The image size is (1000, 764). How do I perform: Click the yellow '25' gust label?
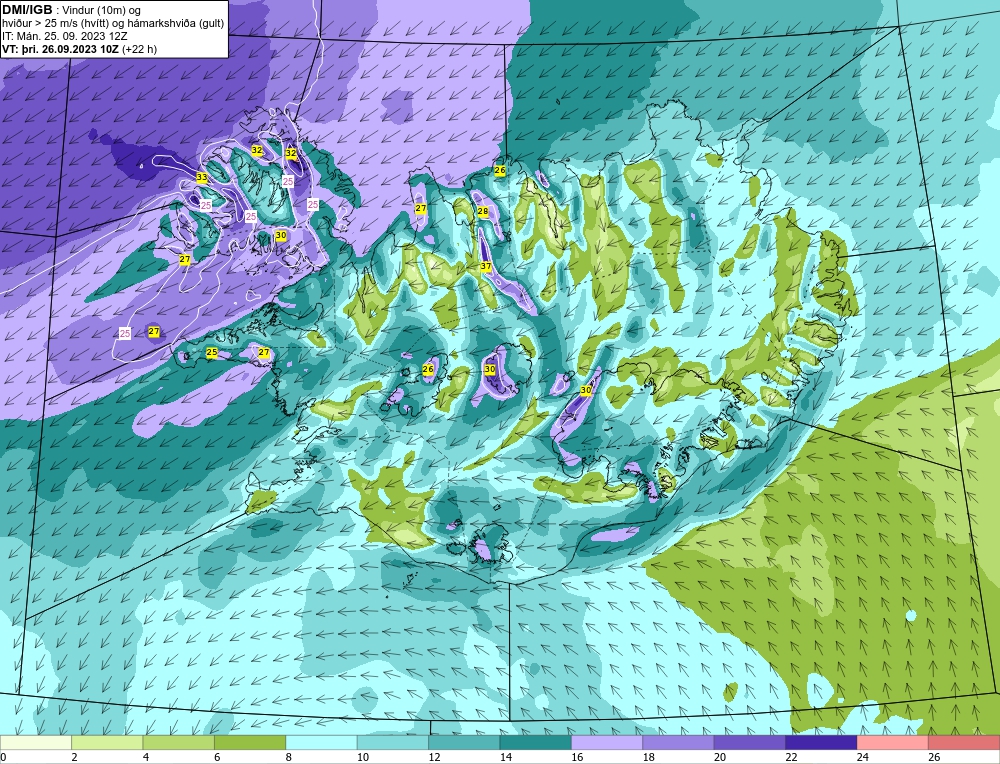[x=212, y=352]
